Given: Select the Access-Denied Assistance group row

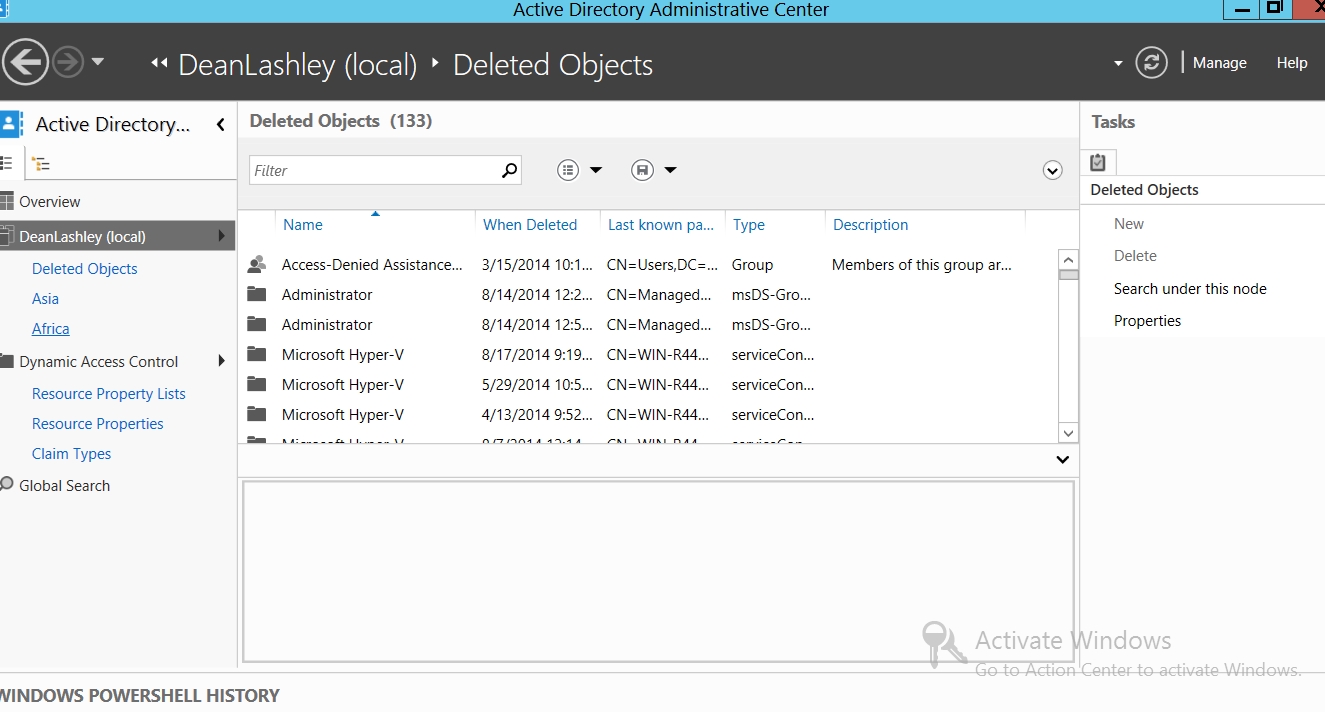Looking at the screenshot, I should (x=371, y=265).
